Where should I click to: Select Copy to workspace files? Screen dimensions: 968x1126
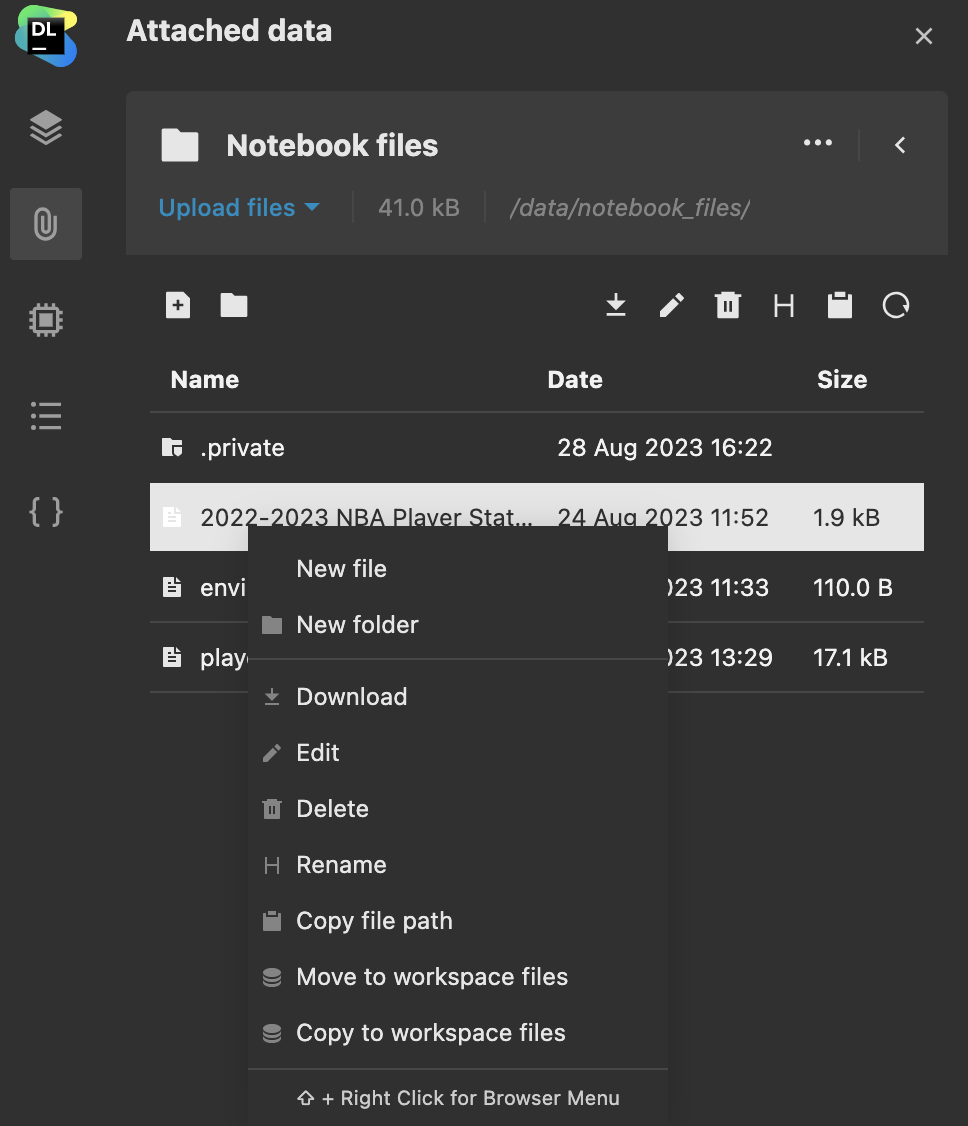430,1033
